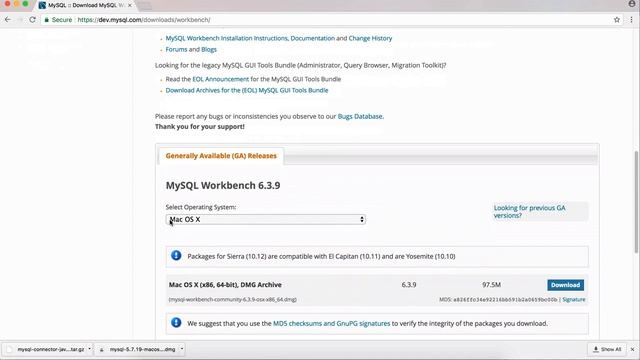
Task: Visit the Forums link
Action: click(176, 49)
